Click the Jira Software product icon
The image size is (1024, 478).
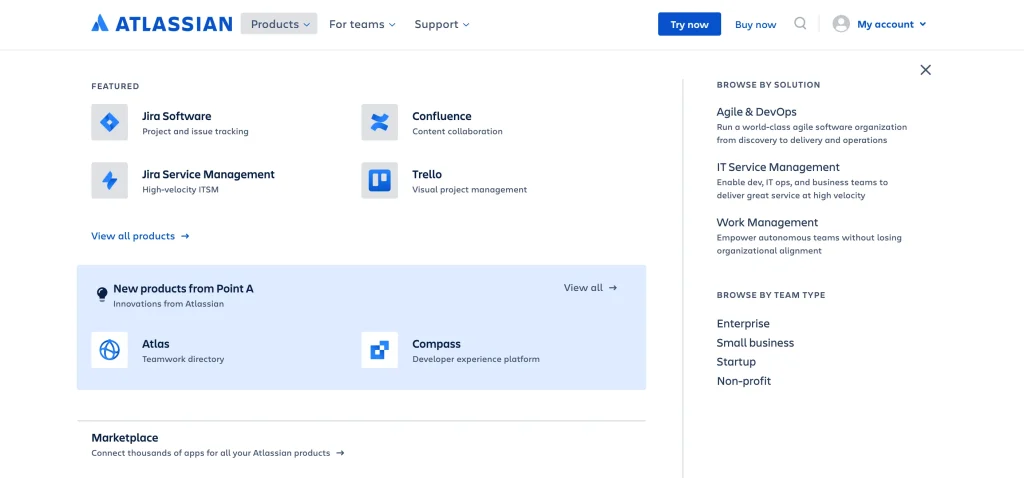point(109,123)
